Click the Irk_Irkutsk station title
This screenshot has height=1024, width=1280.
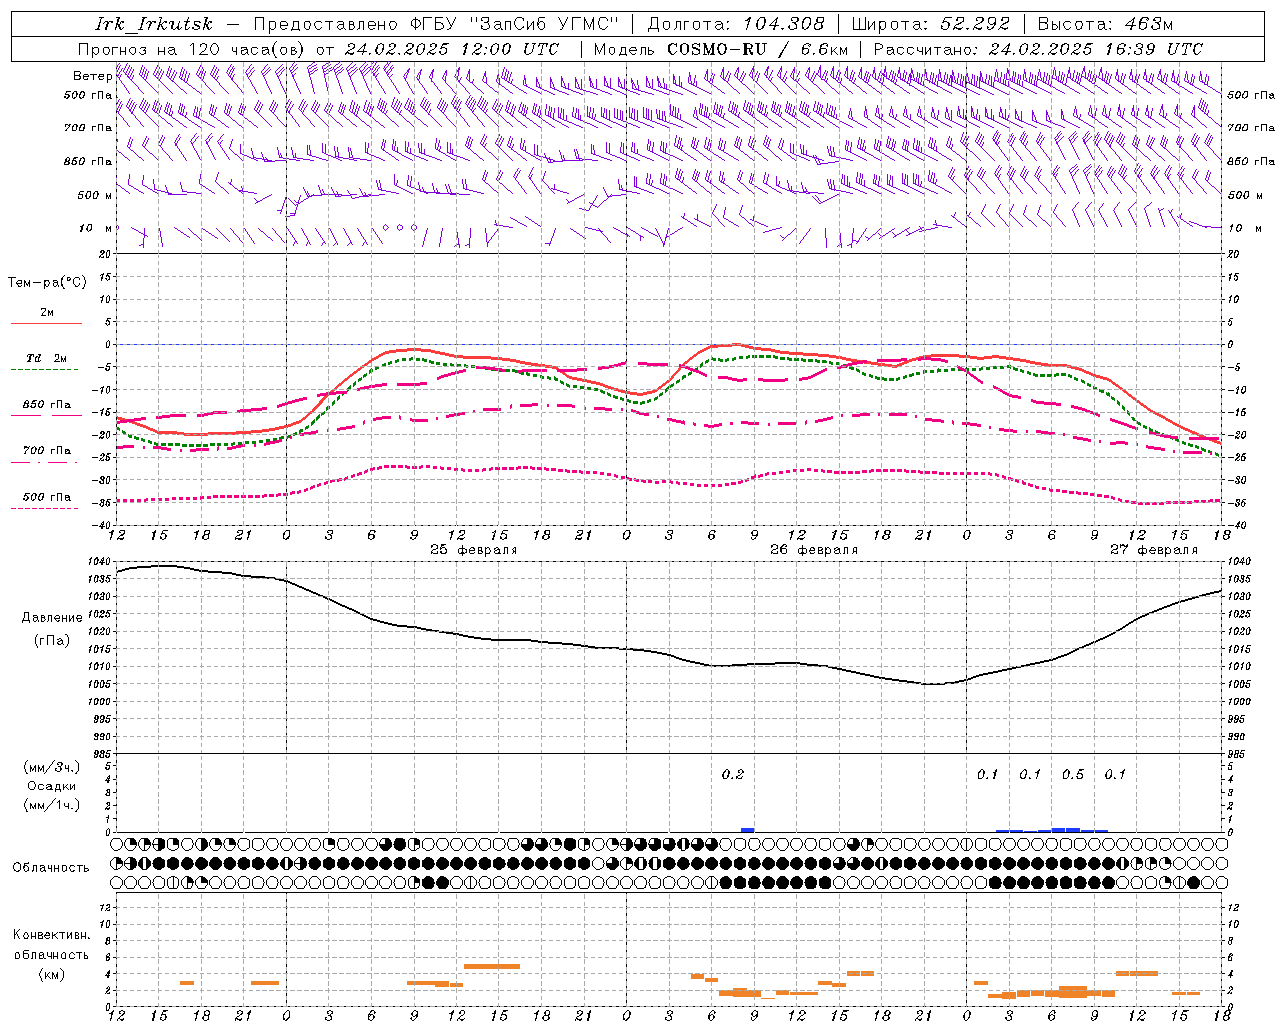point(154,24)
